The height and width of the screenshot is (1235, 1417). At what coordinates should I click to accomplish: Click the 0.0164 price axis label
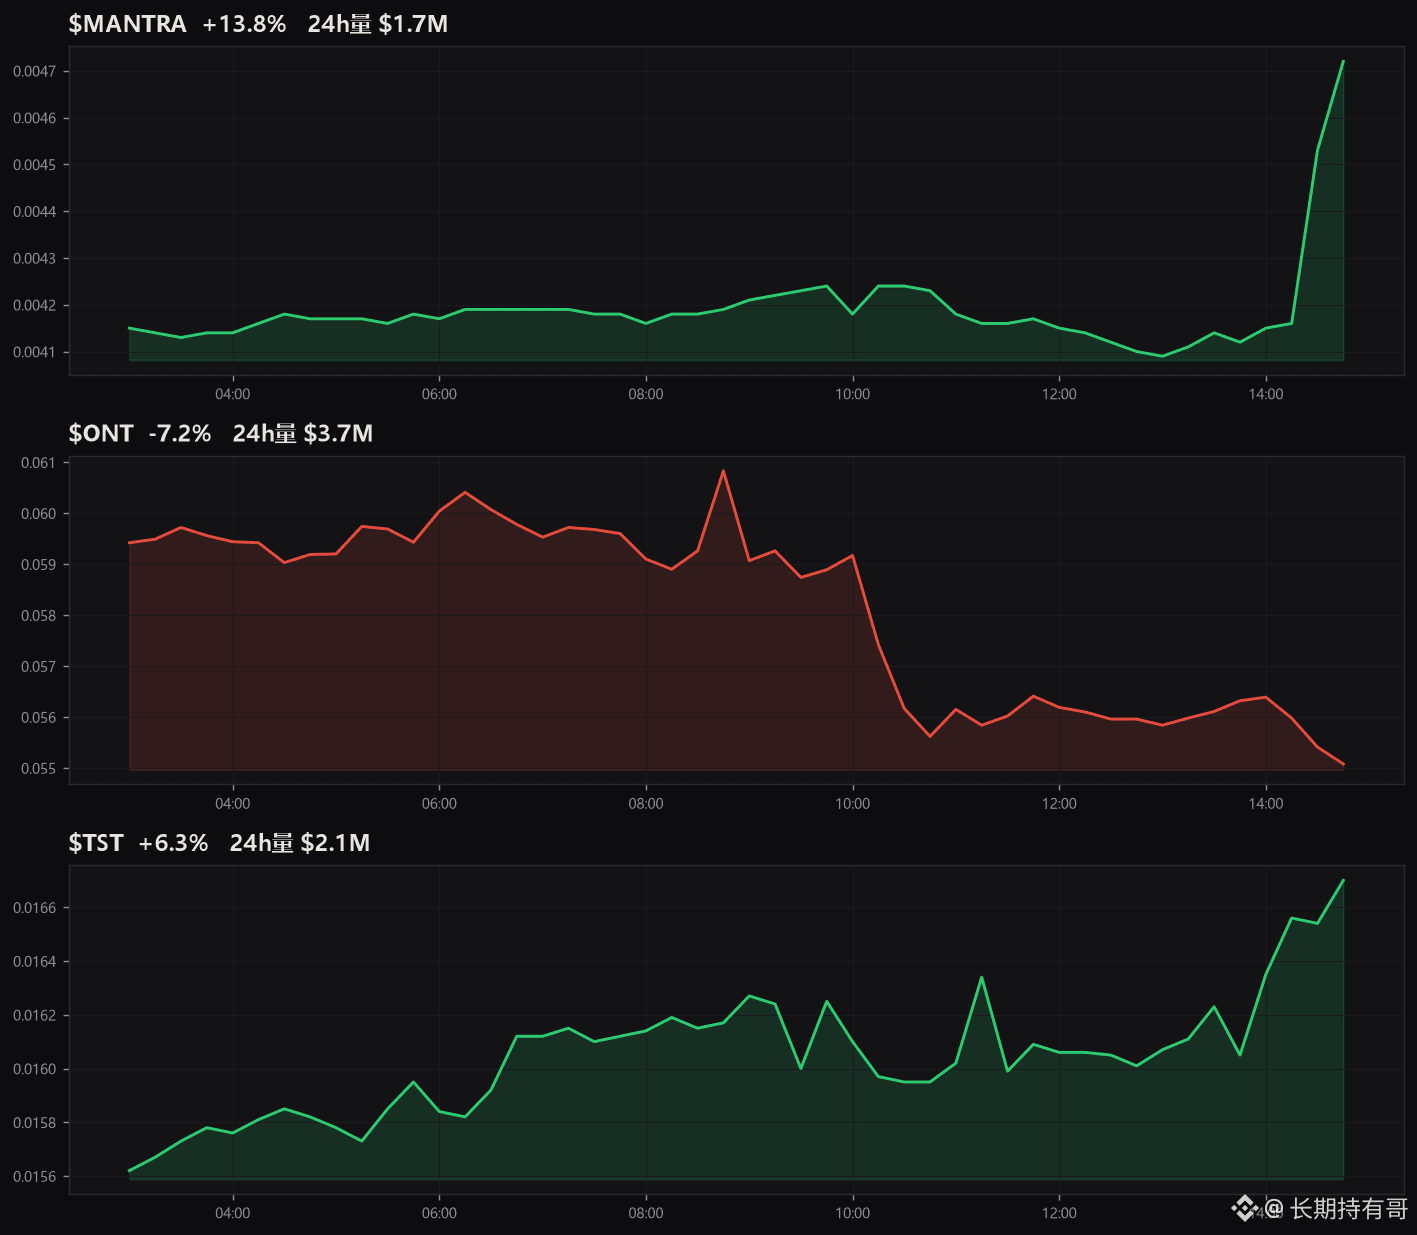coord(34,962)
